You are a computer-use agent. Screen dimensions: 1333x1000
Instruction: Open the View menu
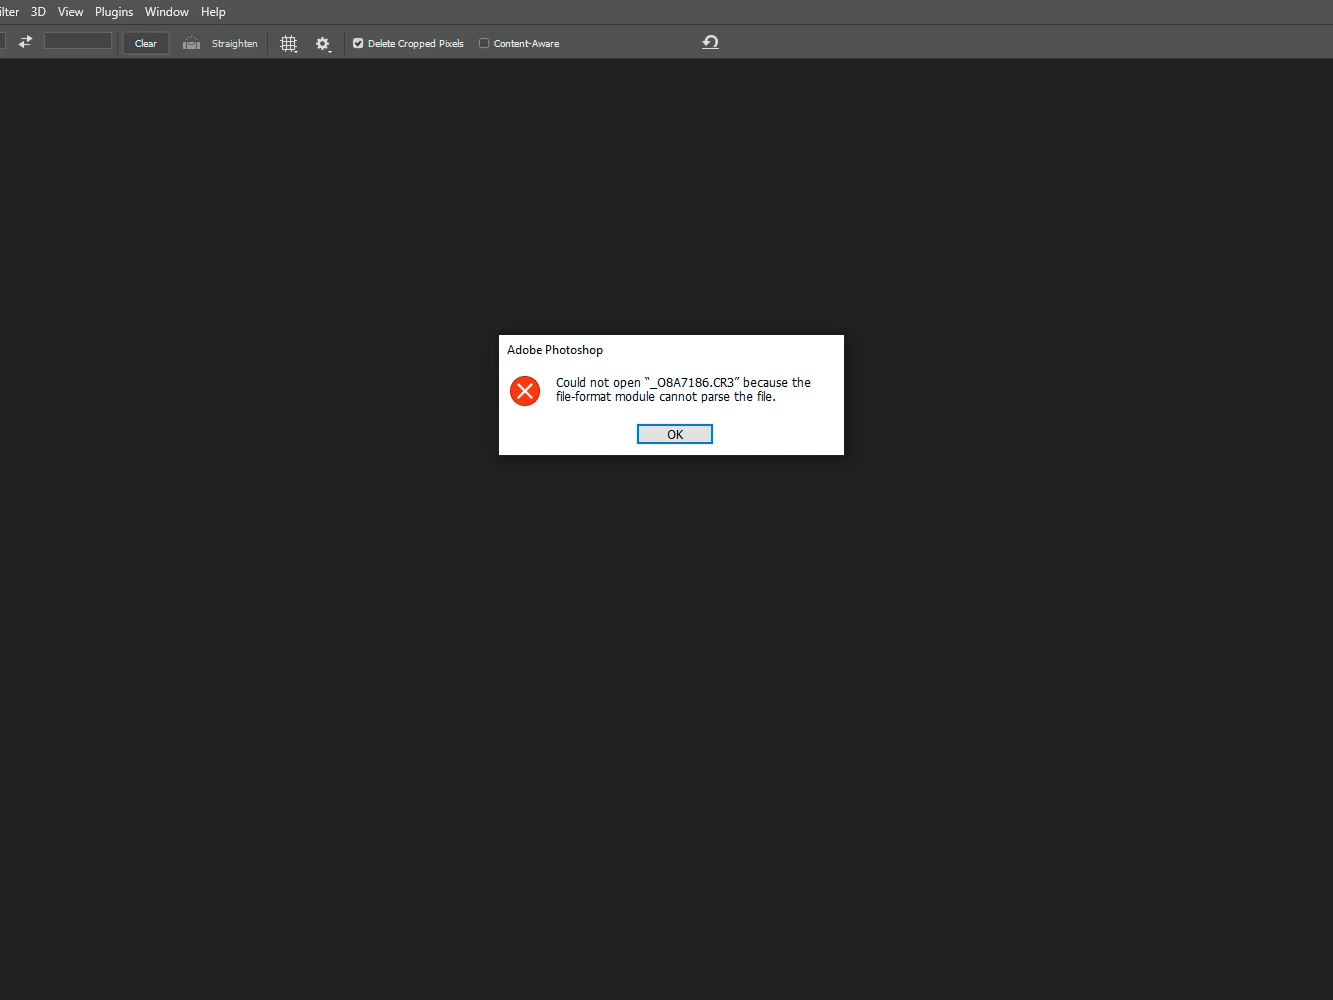tap(70, 12)
